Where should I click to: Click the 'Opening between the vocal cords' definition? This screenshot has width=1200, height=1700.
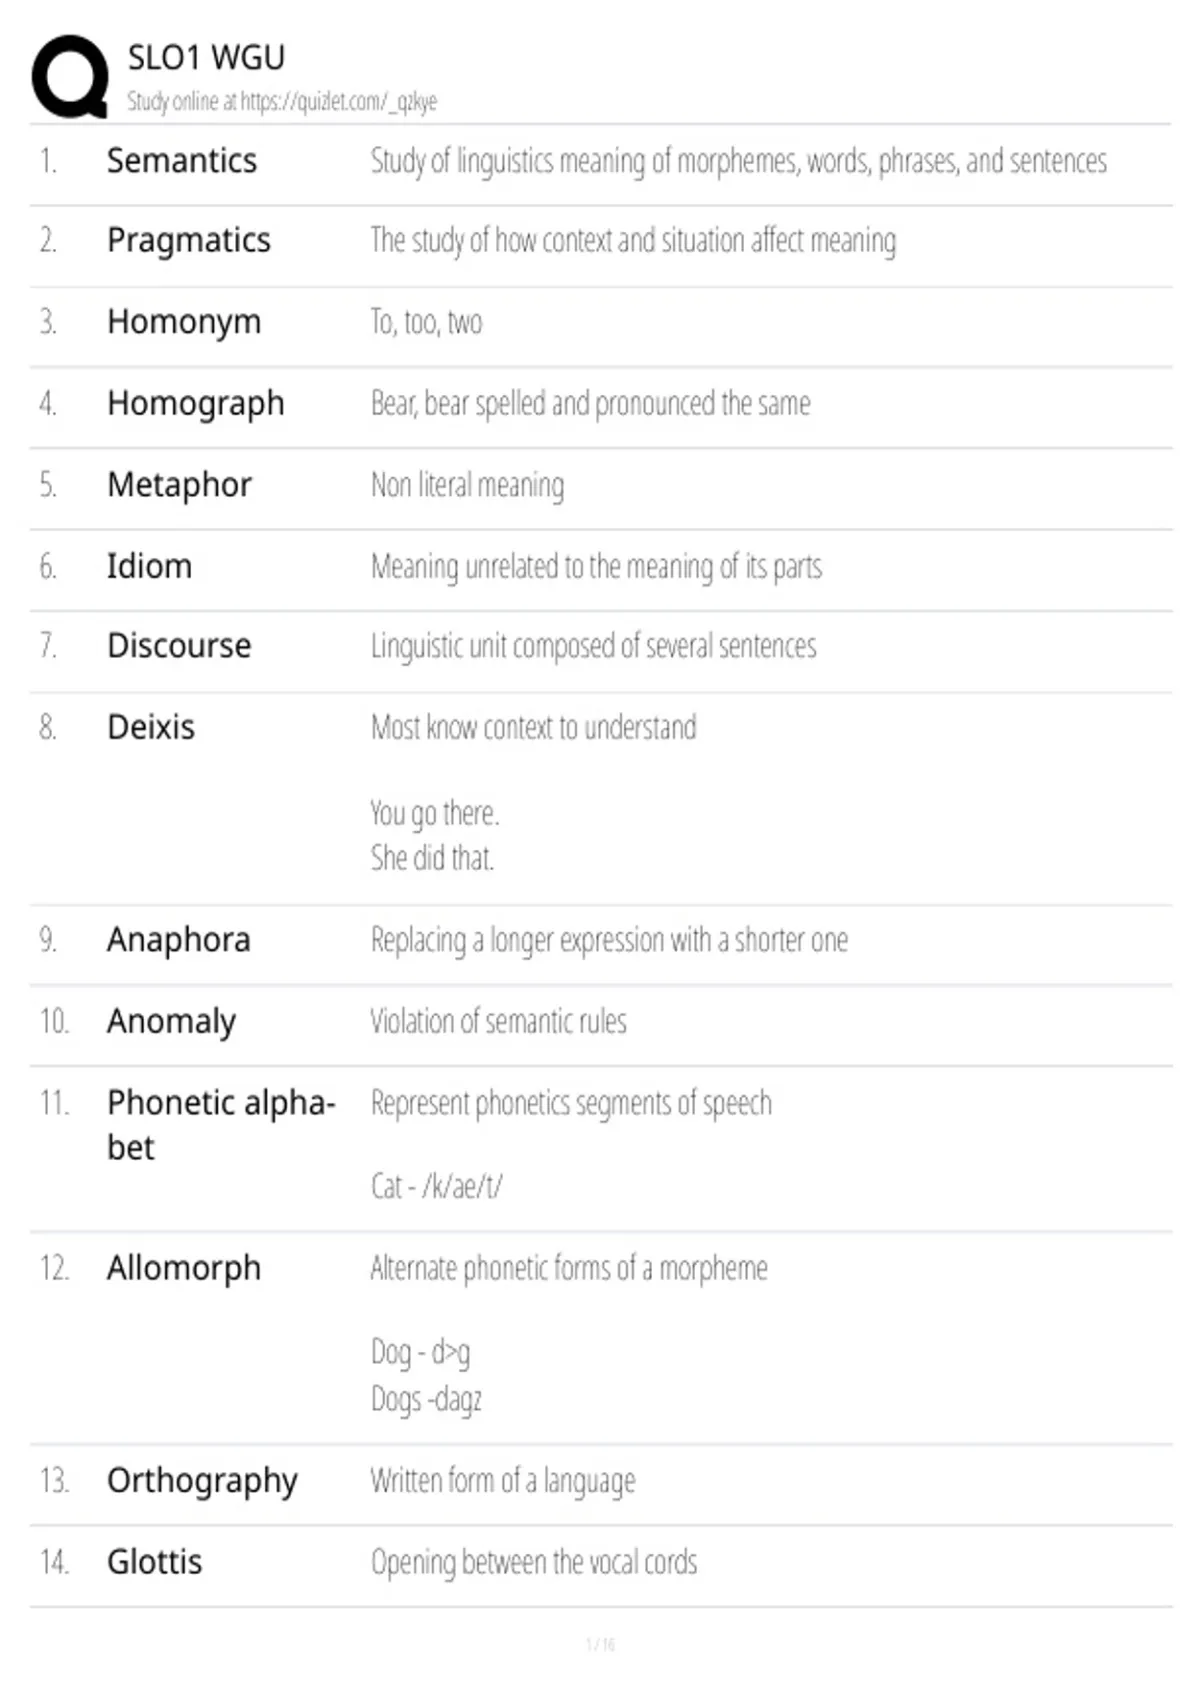(x=534, y=1563)
